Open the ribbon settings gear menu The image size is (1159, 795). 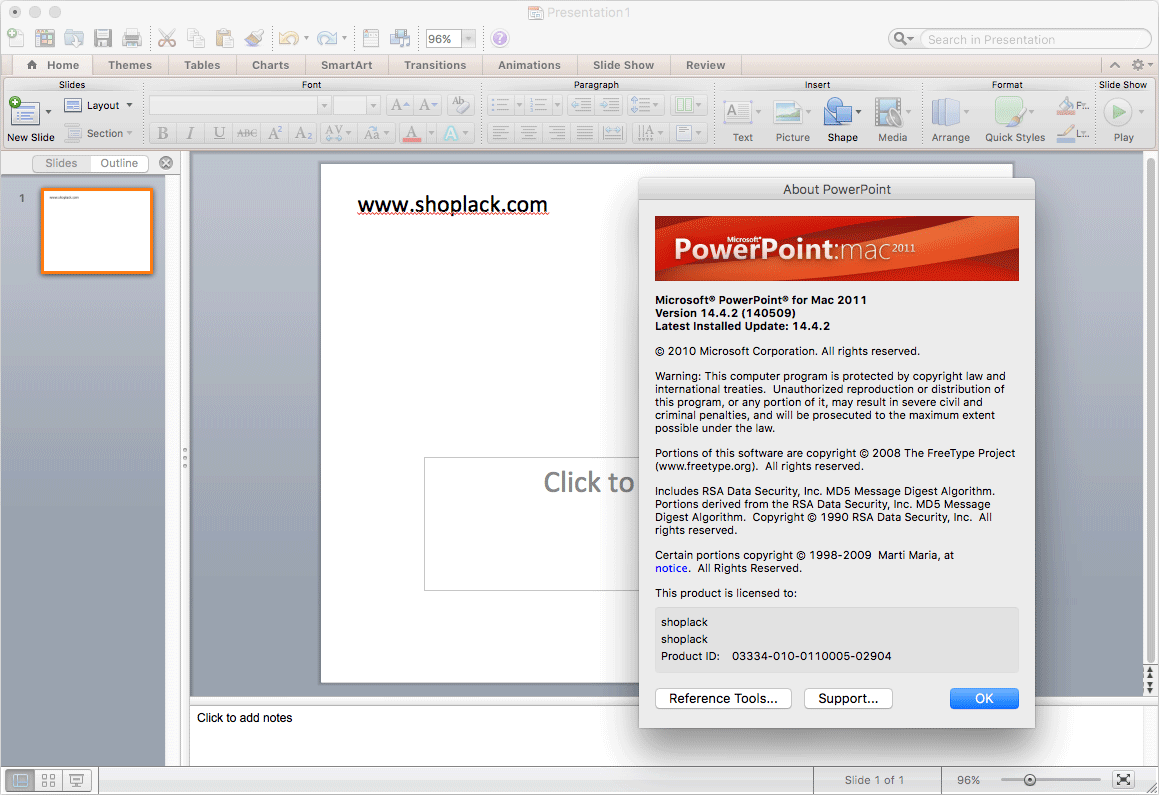[1141, 65]
